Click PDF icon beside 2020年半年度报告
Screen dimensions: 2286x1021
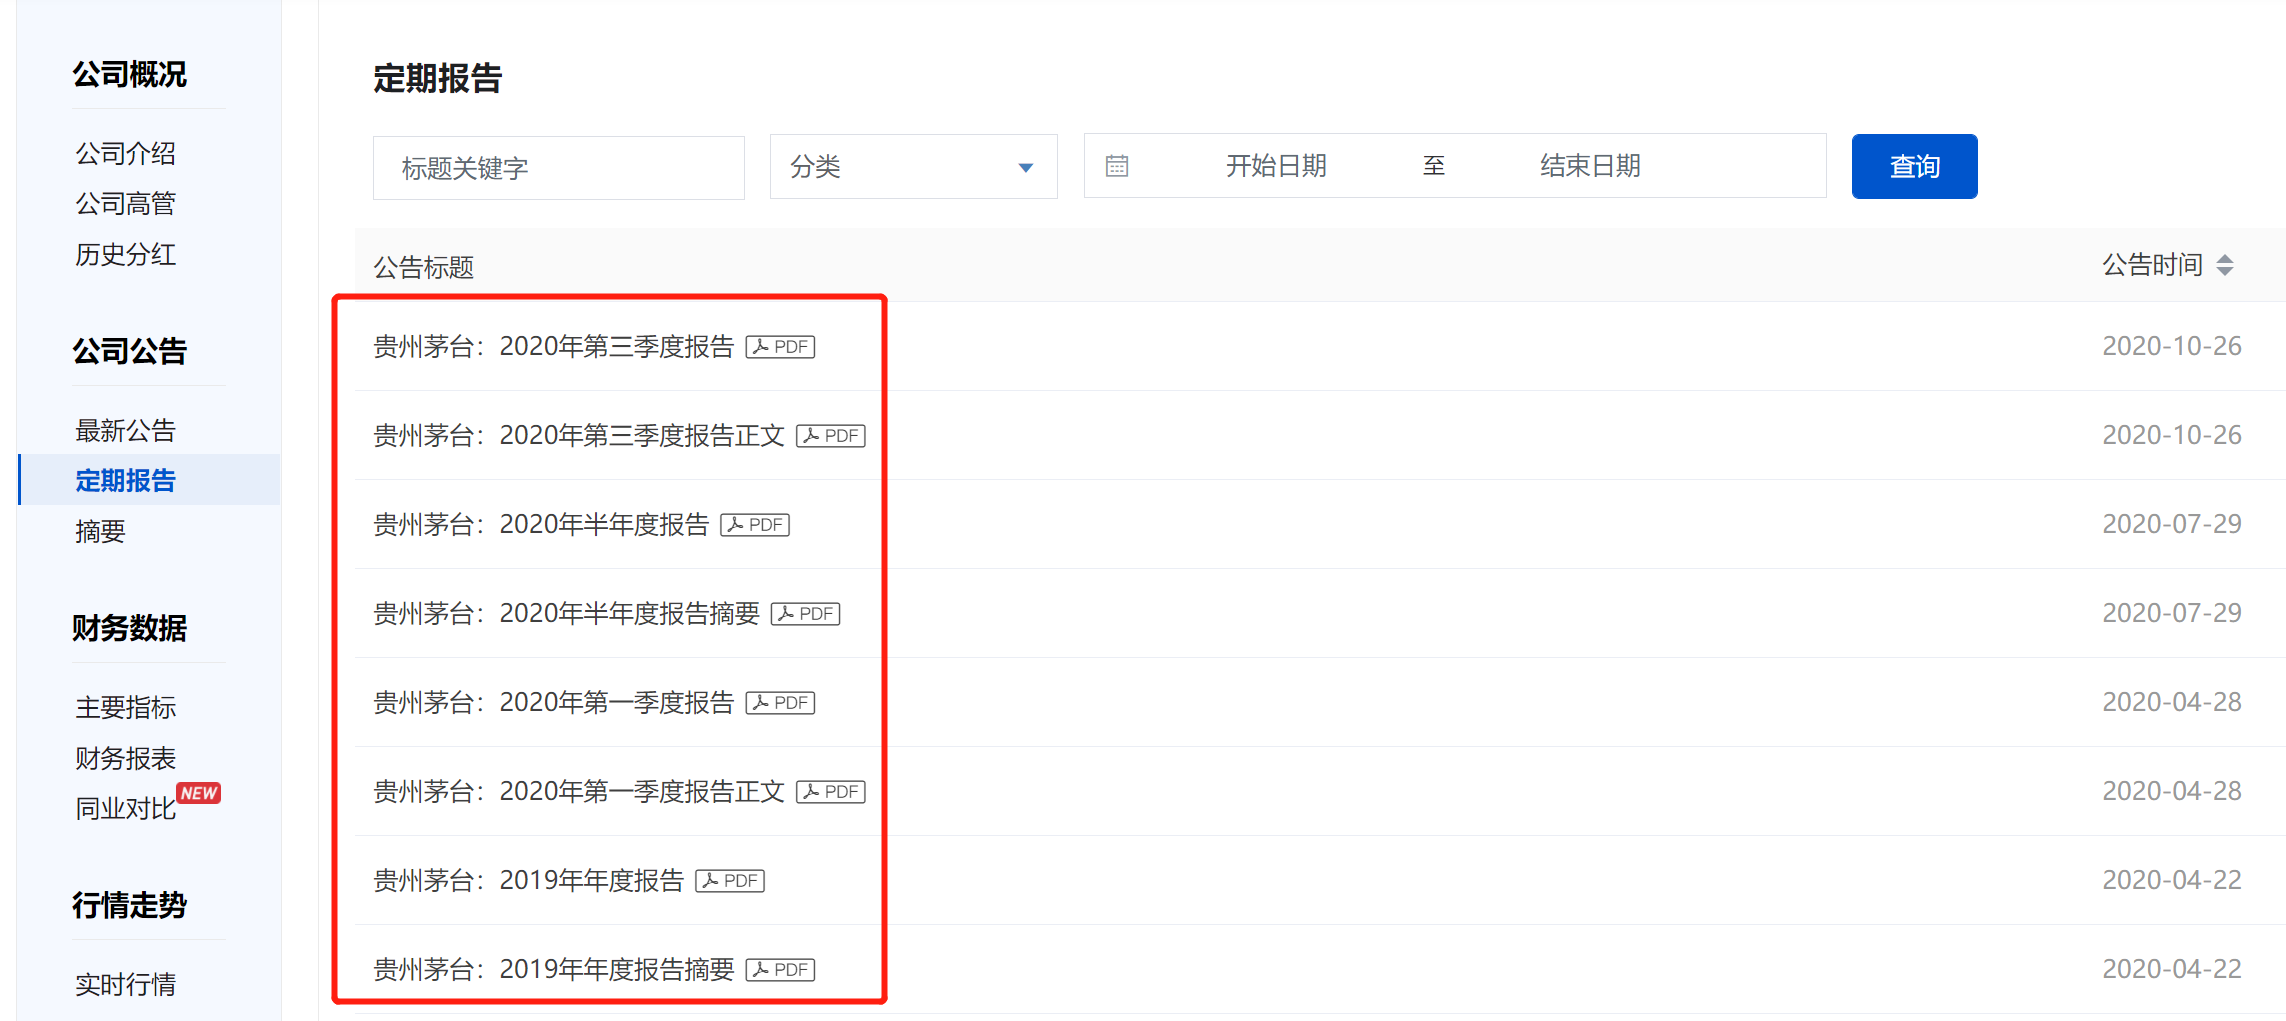click(x=755, y=525)
